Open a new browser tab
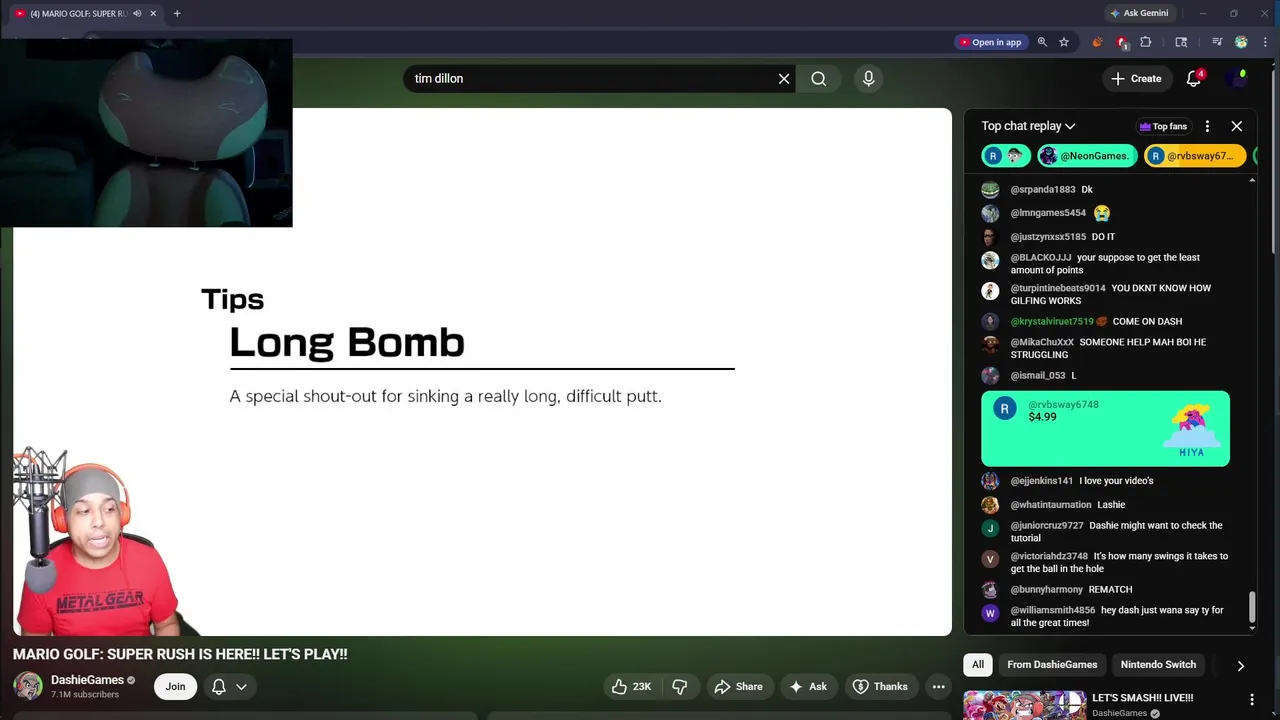The image size is (1280, 720). (177, 13)
